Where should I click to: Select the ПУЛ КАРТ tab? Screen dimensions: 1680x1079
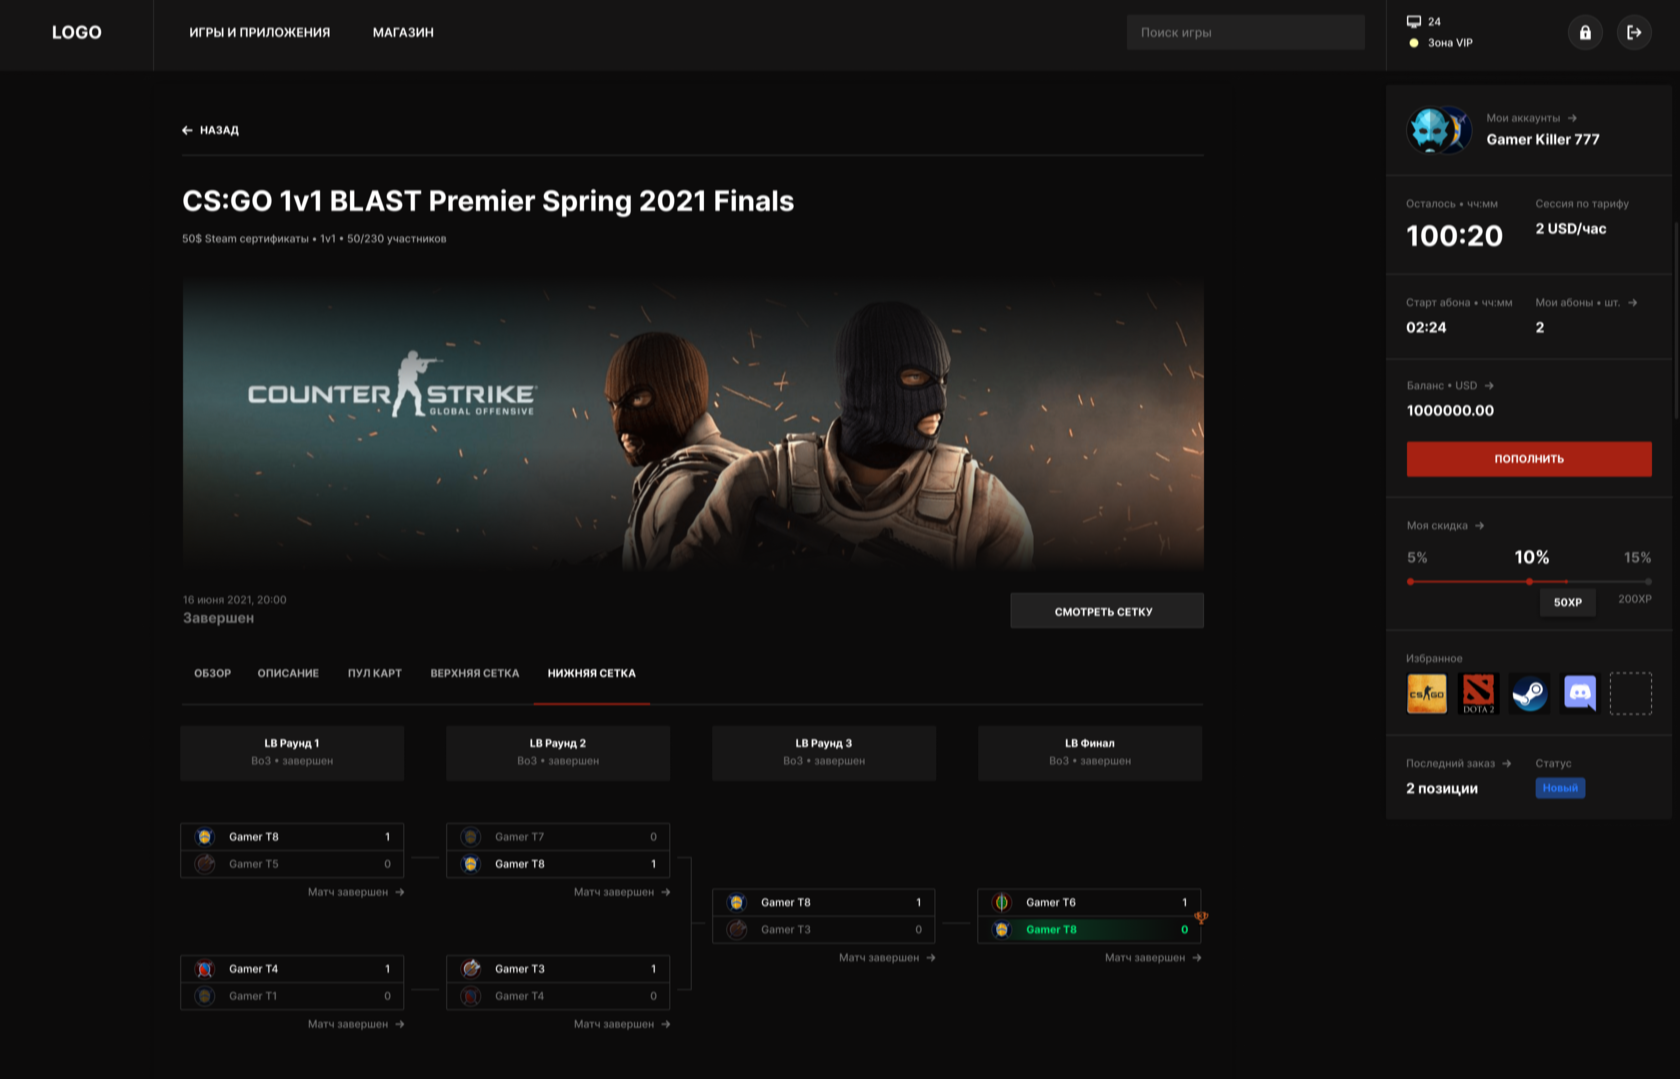375,673
